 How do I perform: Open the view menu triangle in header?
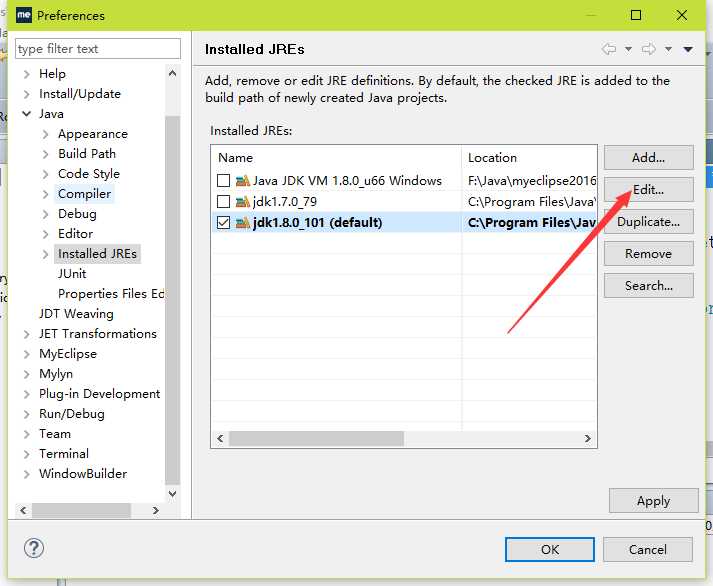[688, 49]
